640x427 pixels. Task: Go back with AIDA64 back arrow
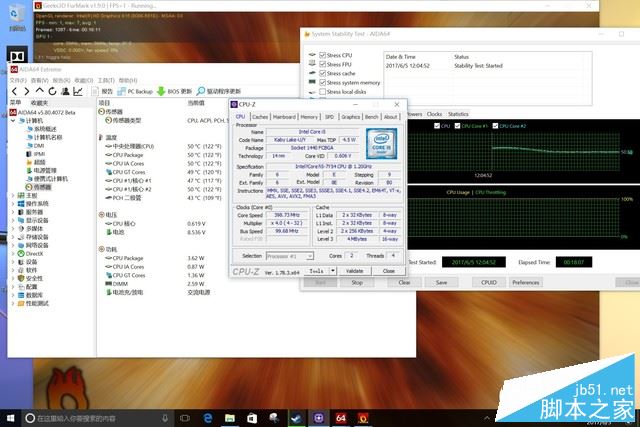[14, 91]
